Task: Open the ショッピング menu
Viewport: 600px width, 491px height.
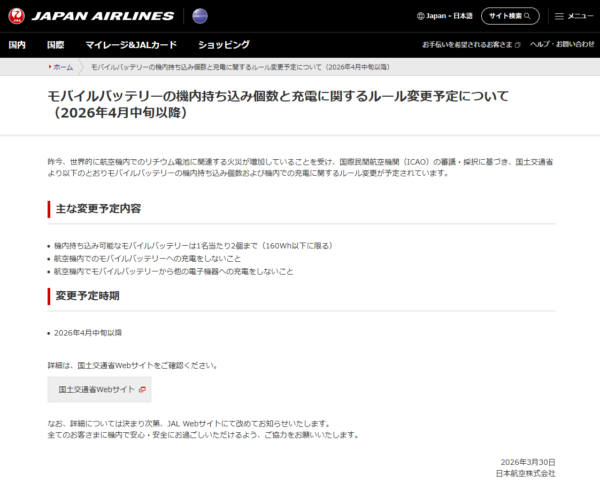Action: coord(223,45)
